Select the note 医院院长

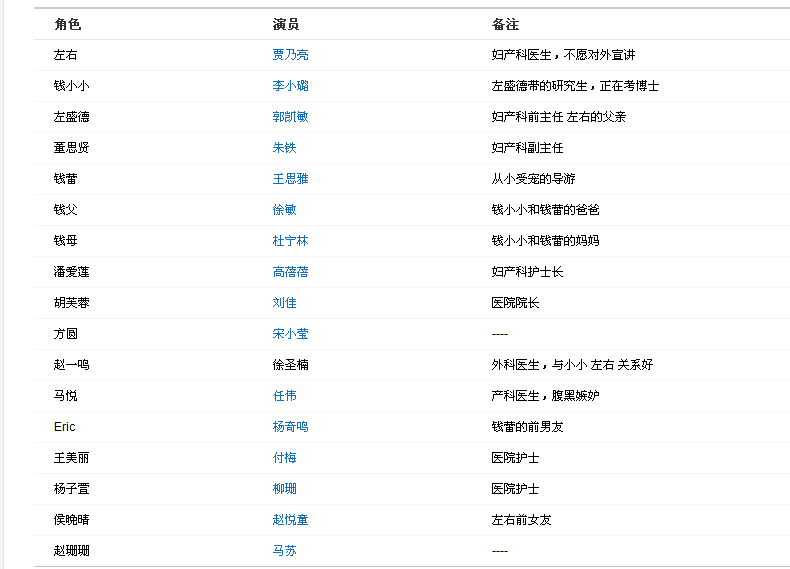click(x=515, y=303)
